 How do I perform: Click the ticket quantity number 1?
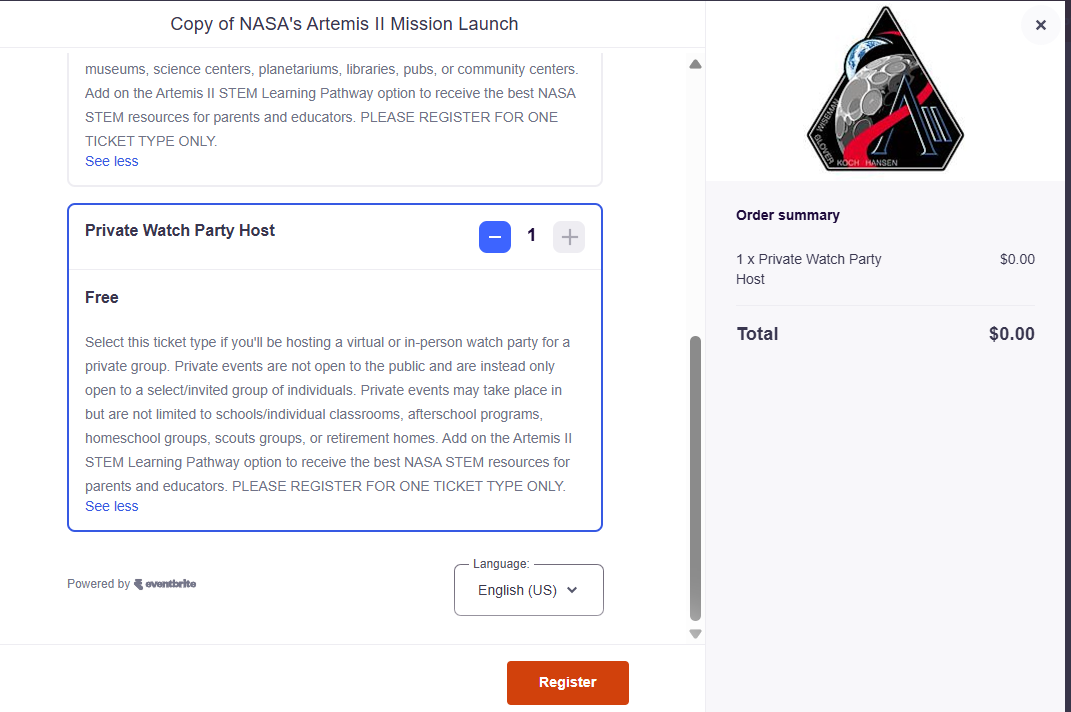click(x=532, y=236)
